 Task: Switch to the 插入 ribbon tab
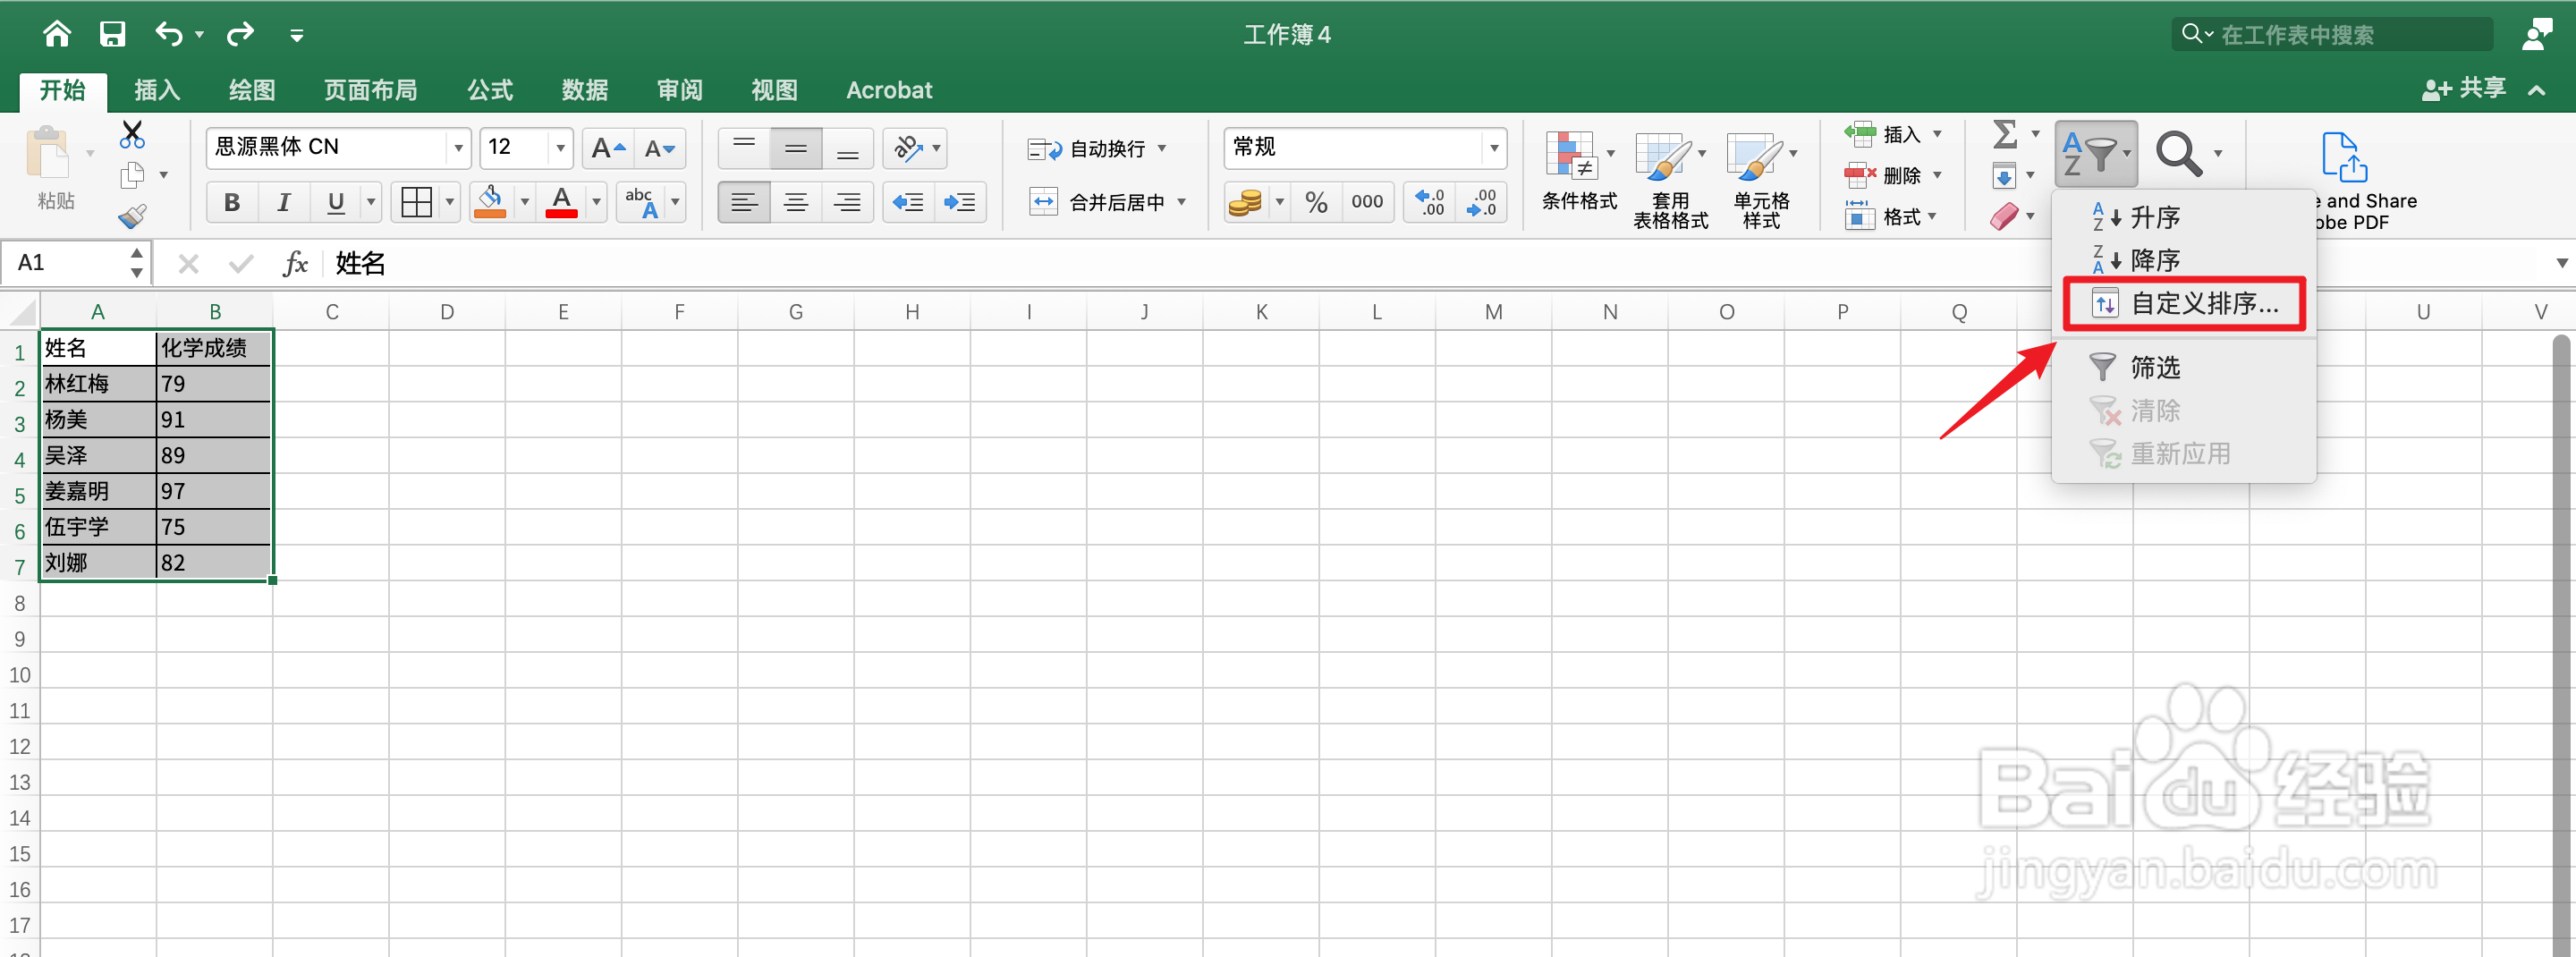pyautogui.click(x=157, y=90)
